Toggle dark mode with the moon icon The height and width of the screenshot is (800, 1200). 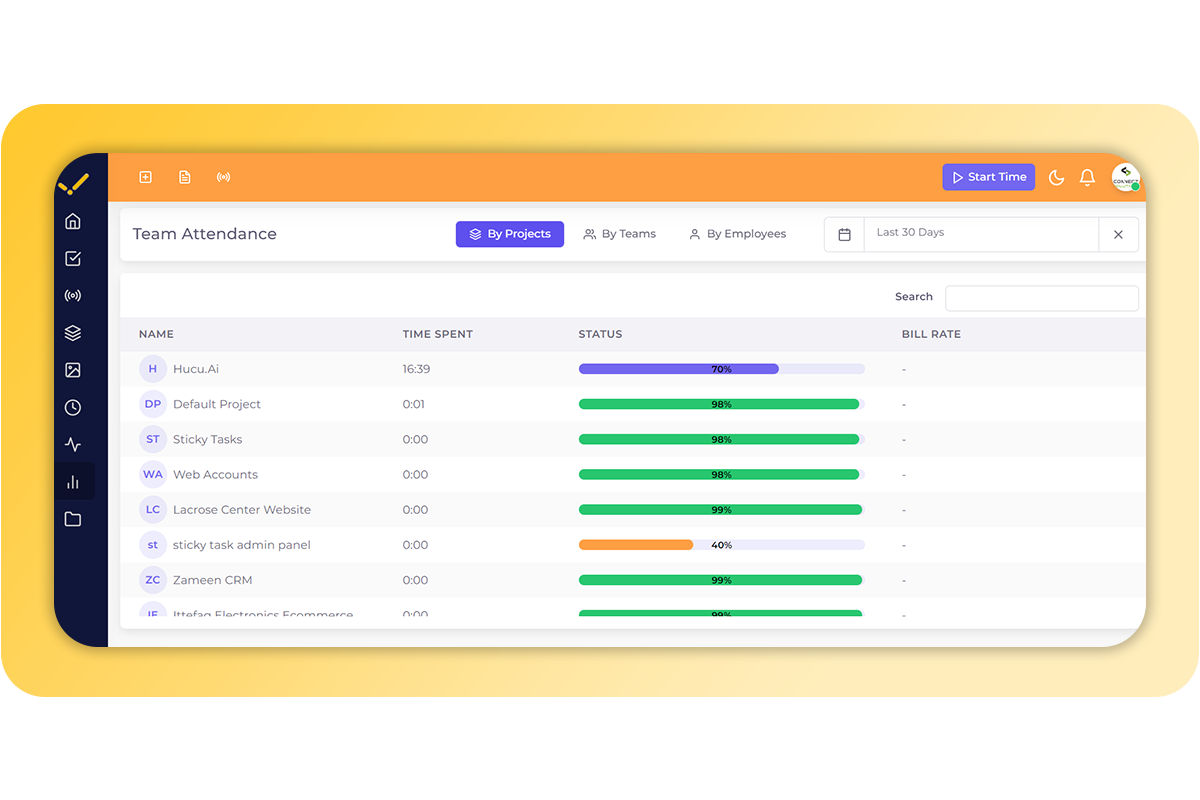click(1056, 176)
